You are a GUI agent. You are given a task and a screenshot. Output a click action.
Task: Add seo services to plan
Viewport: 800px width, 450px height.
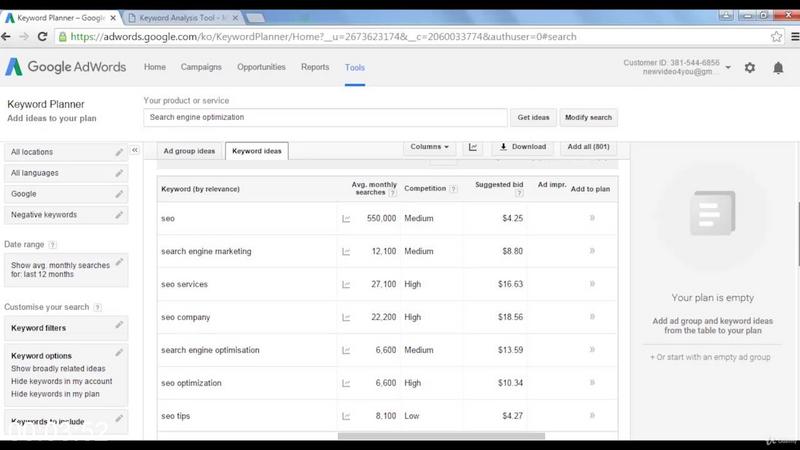[592, 284]
